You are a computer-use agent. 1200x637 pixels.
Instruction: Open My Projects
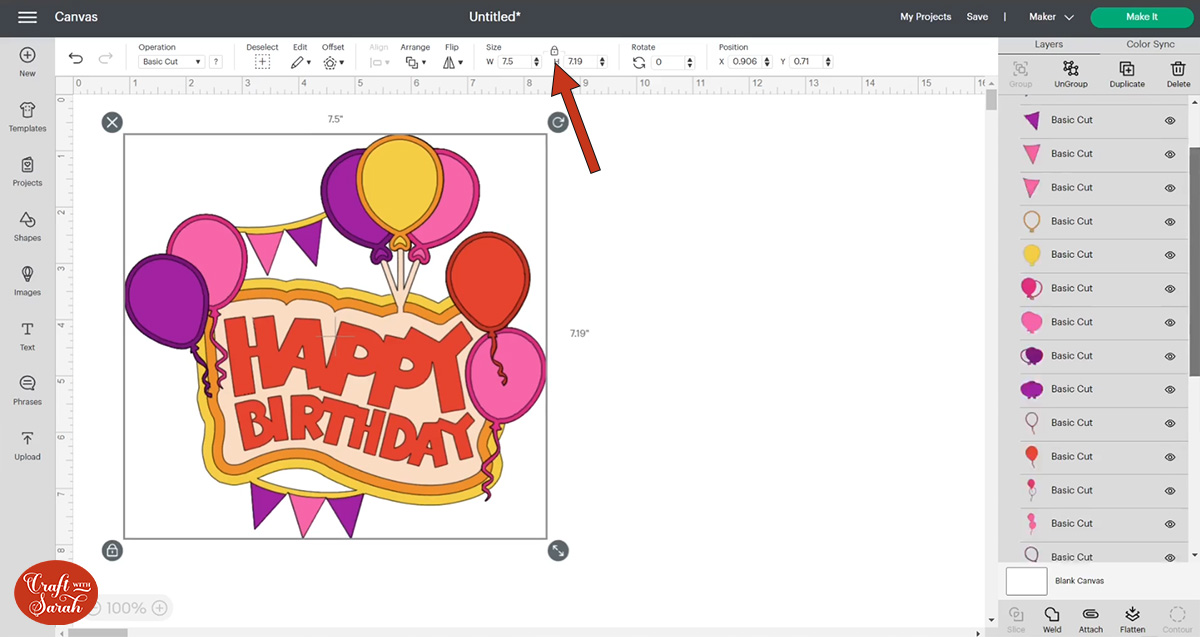[925, 17]
